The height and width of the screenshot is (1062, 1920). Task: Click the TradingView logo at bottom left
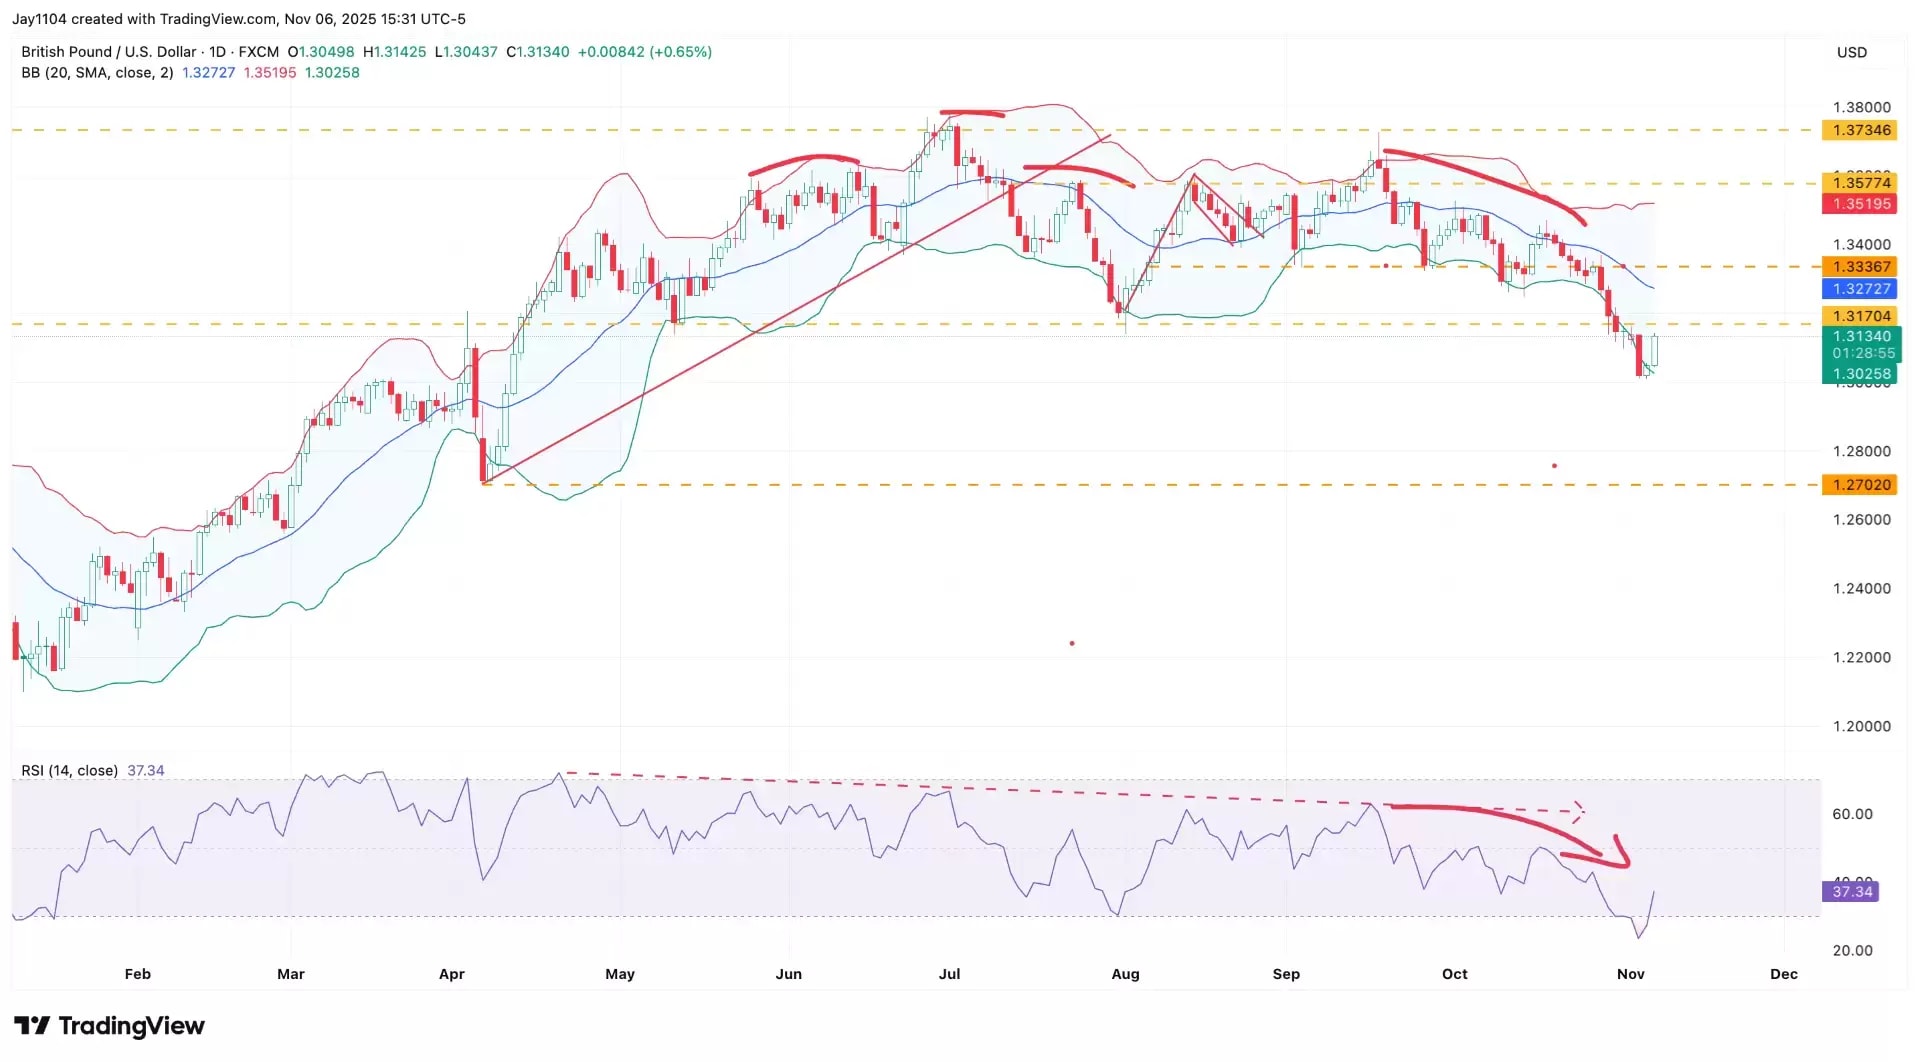click(110, 1026)
